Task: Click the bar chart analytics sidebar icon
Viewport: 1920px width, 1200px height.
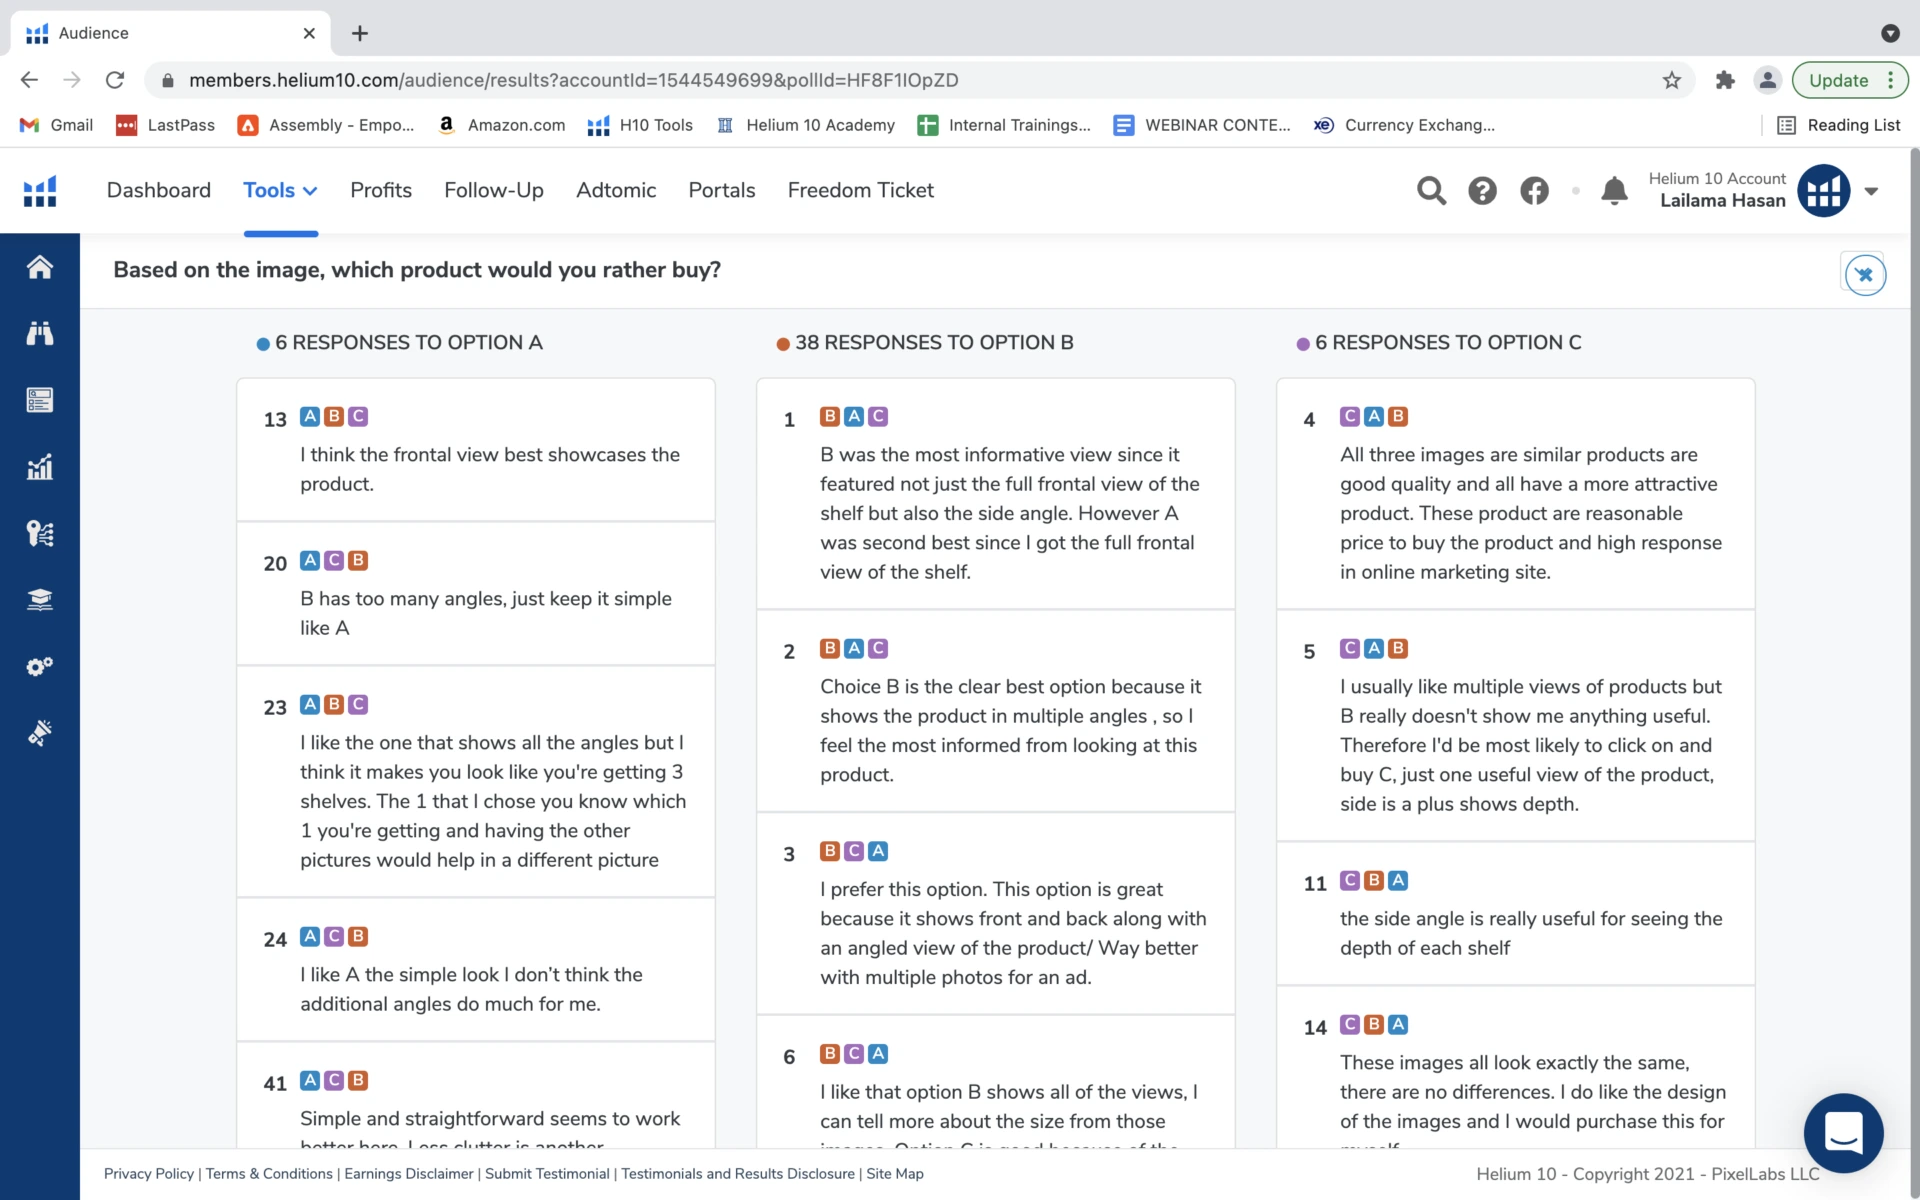Action: (39, 467)
